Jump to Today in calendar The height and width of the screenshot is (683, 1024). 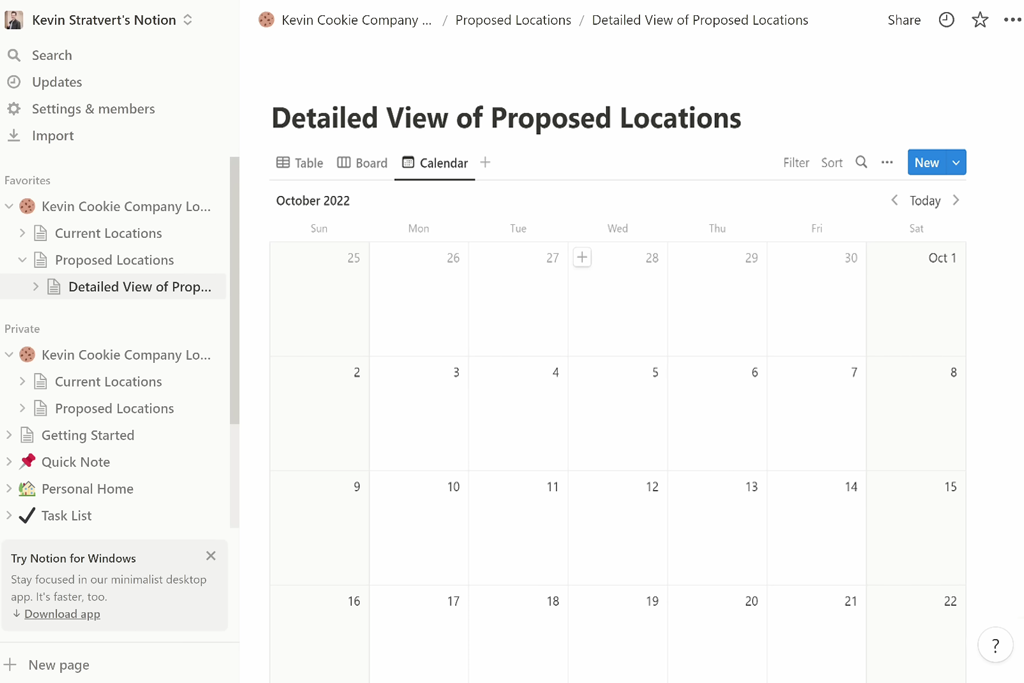tap(925, 200)
